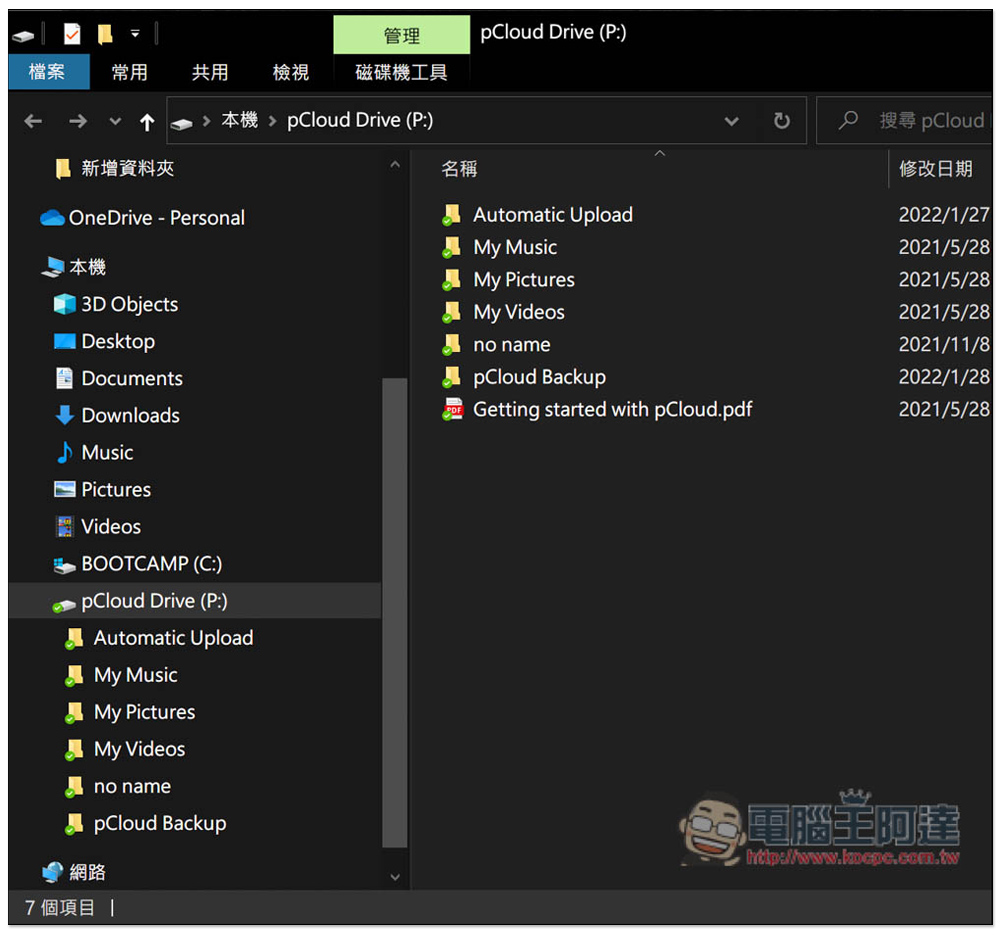Switch to the 檢視 ribbon tab
Image resolution: width=1000 pixels, height=935 pixels.
(x=291, y=72)
